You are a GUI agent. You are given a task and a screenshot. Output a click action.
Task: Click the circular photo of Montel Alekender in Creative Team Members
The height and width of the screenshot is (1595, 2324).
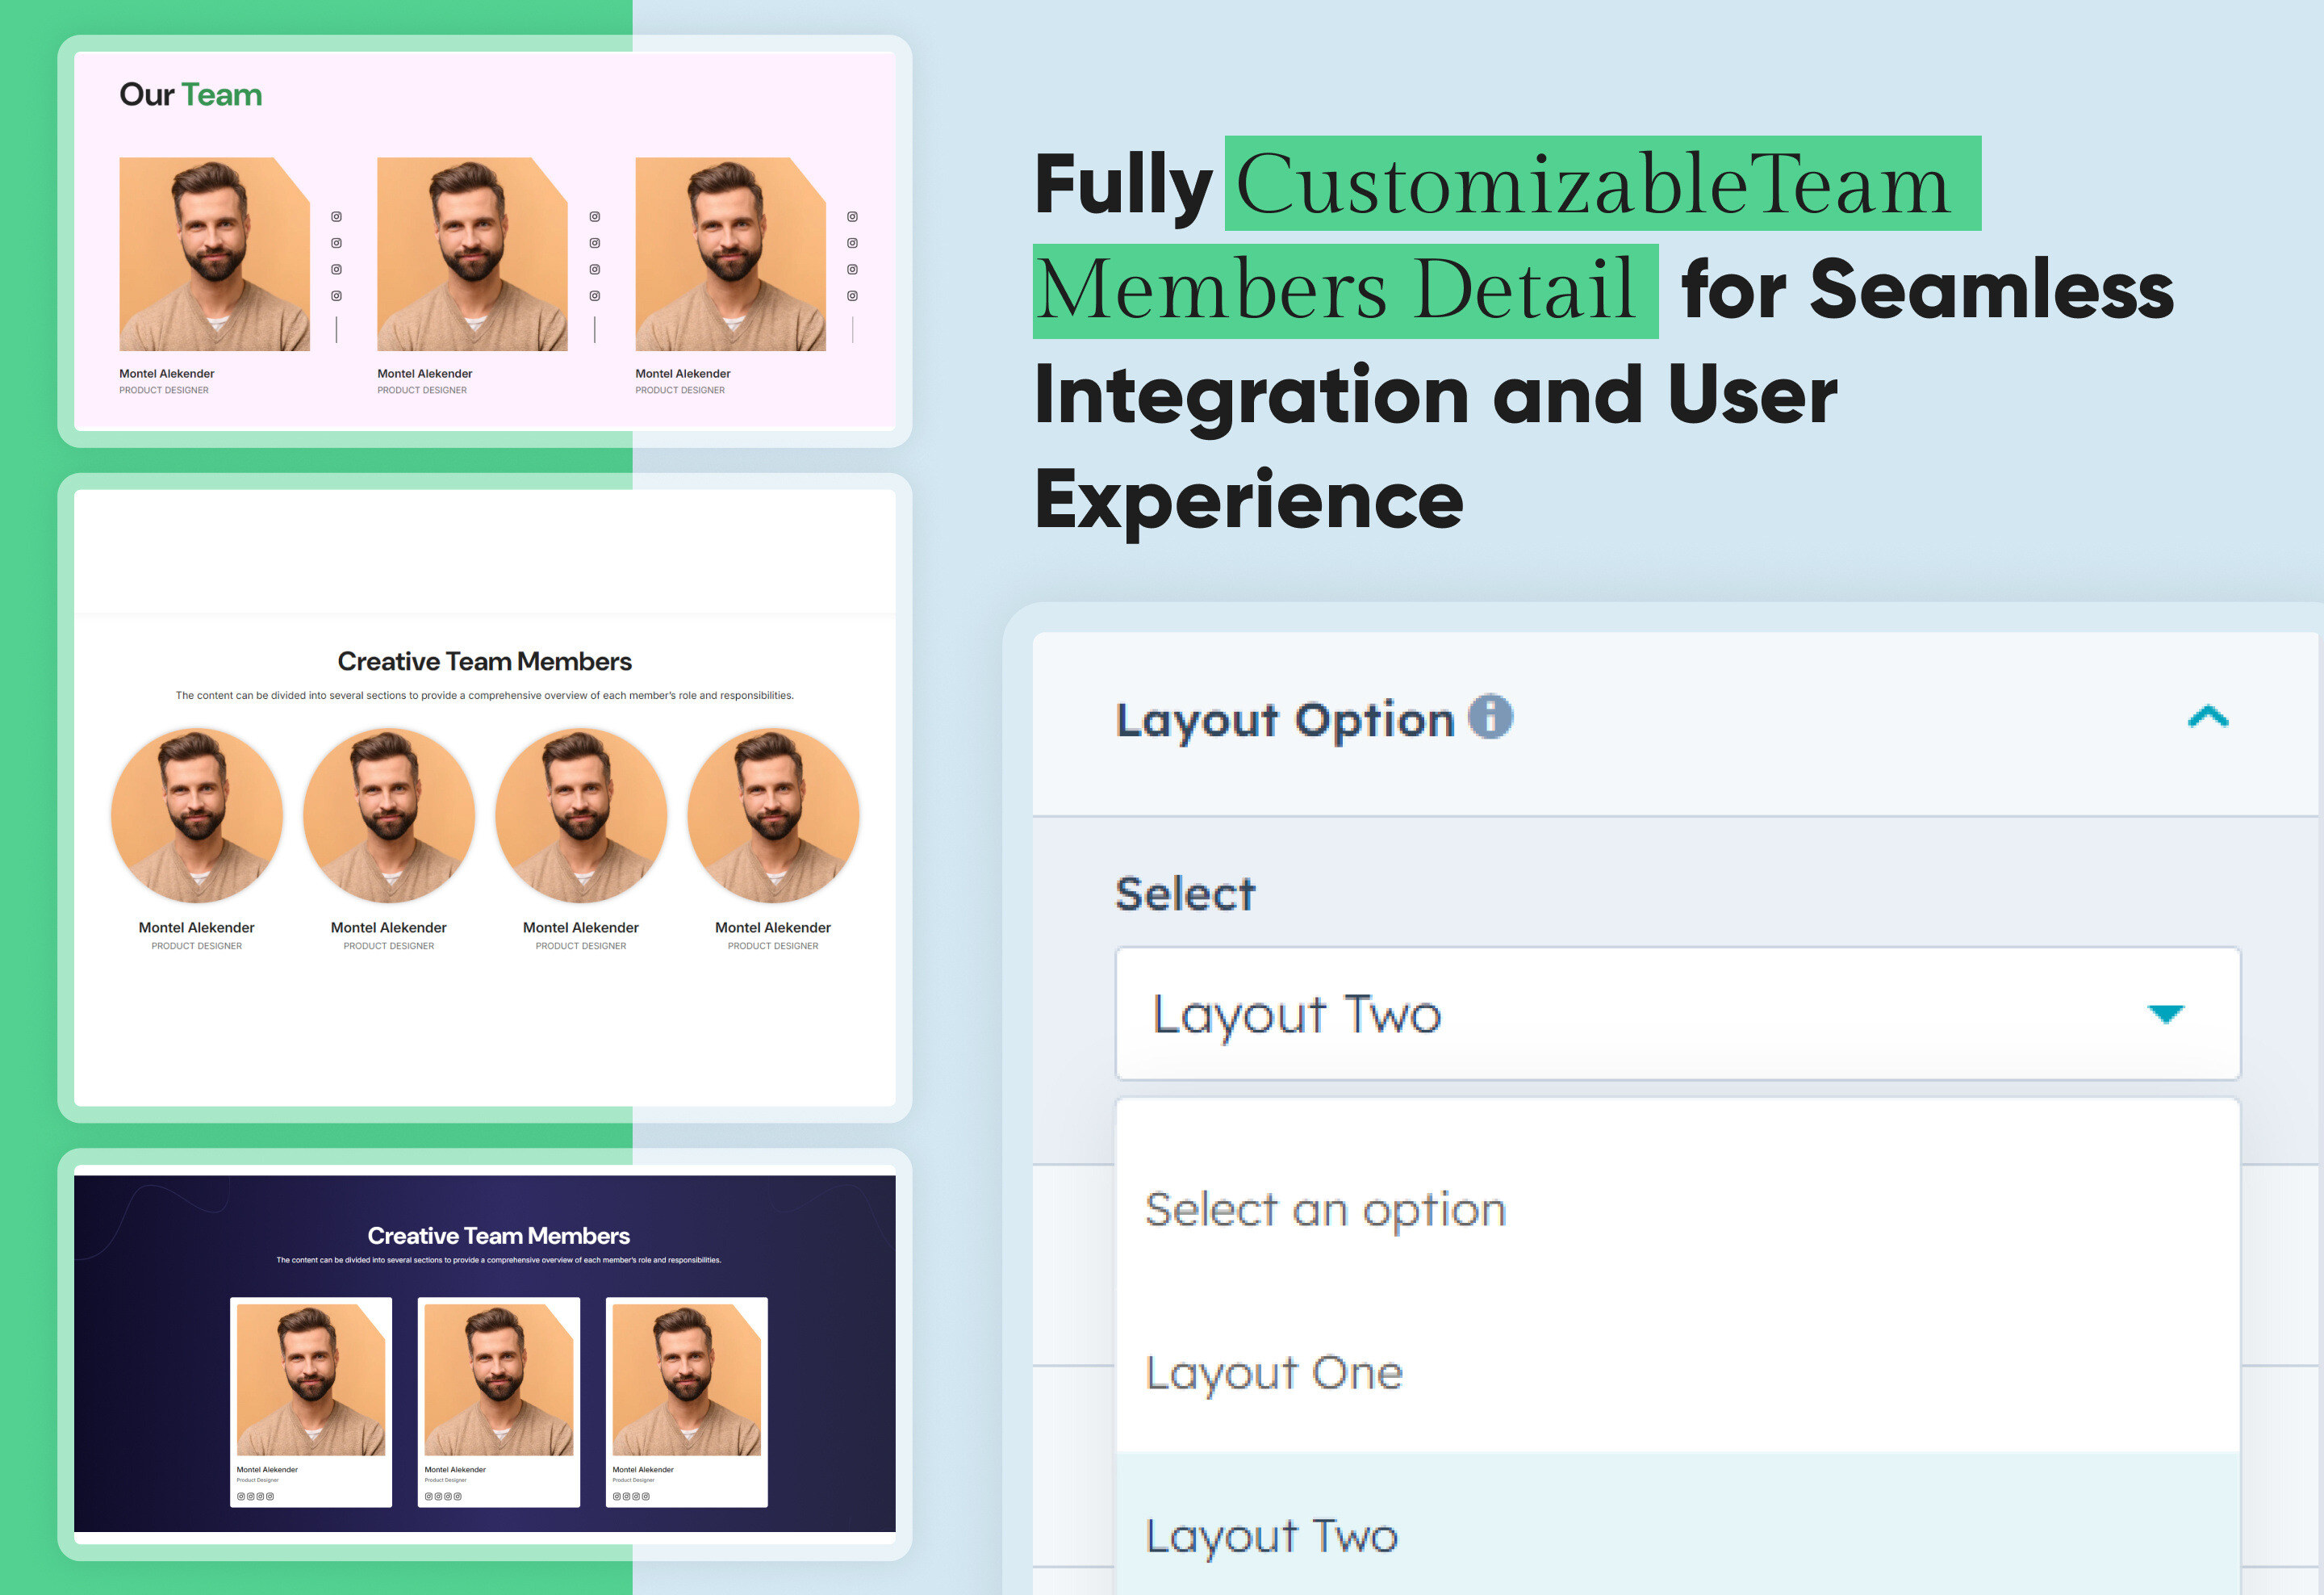197,816
